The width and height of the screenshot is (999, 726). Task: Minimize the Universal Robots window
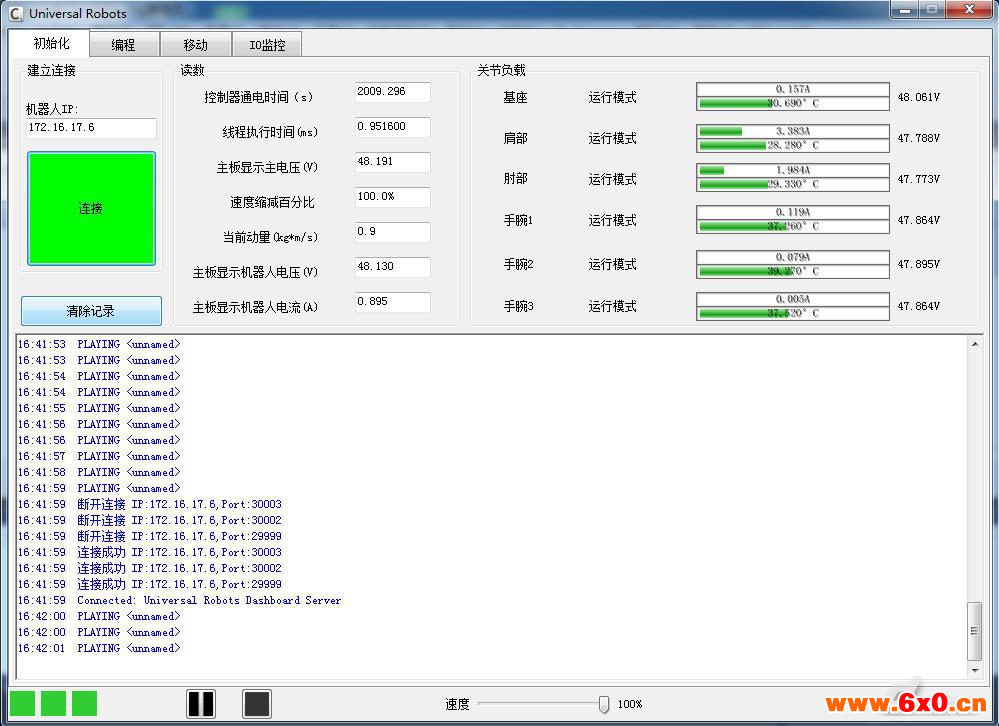tap(905, 10)
